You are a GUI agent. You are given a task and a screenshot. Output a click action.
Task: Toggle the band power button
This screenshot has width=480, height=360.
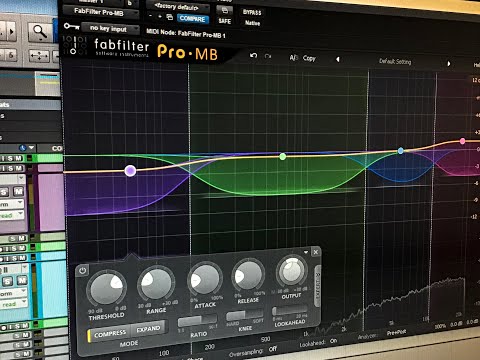82,270
